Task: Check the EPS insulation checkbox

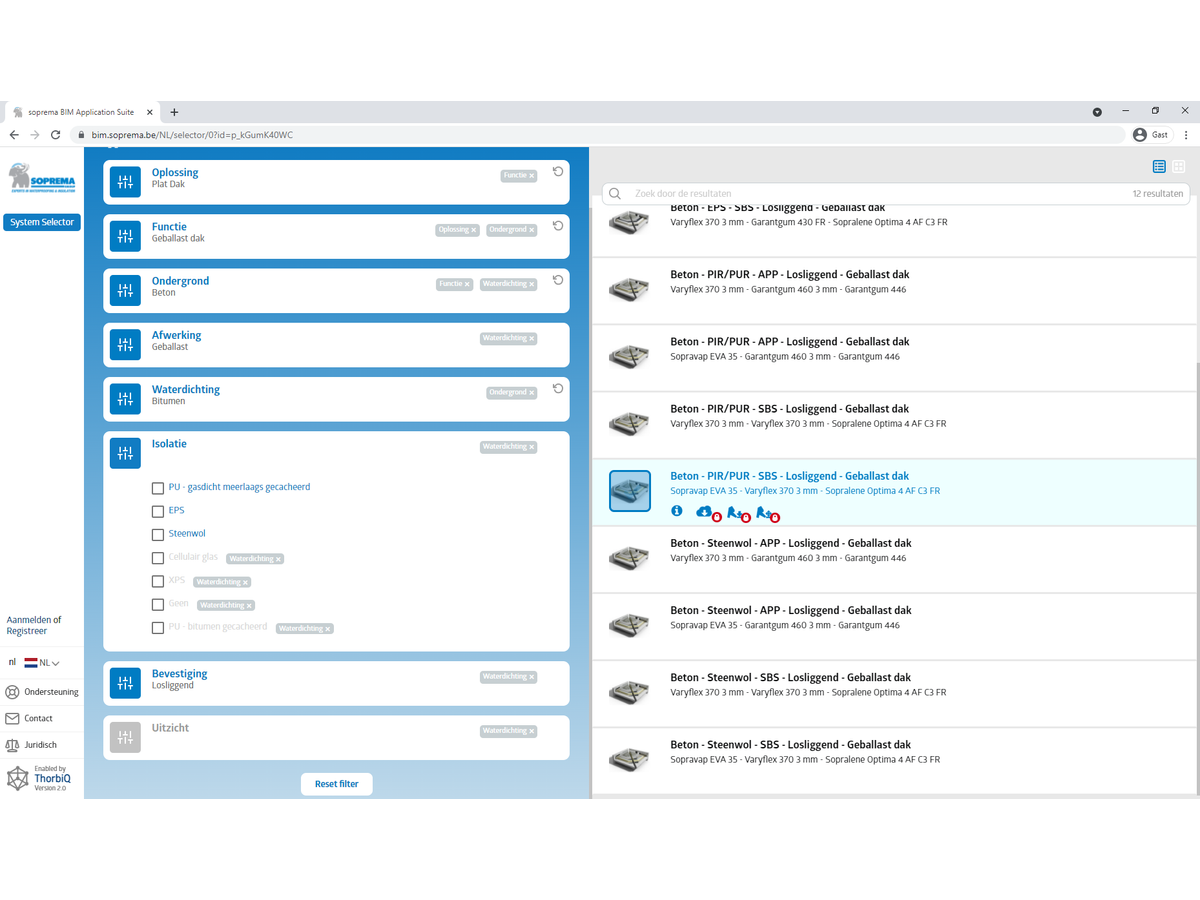Action: tap(158, 511)
